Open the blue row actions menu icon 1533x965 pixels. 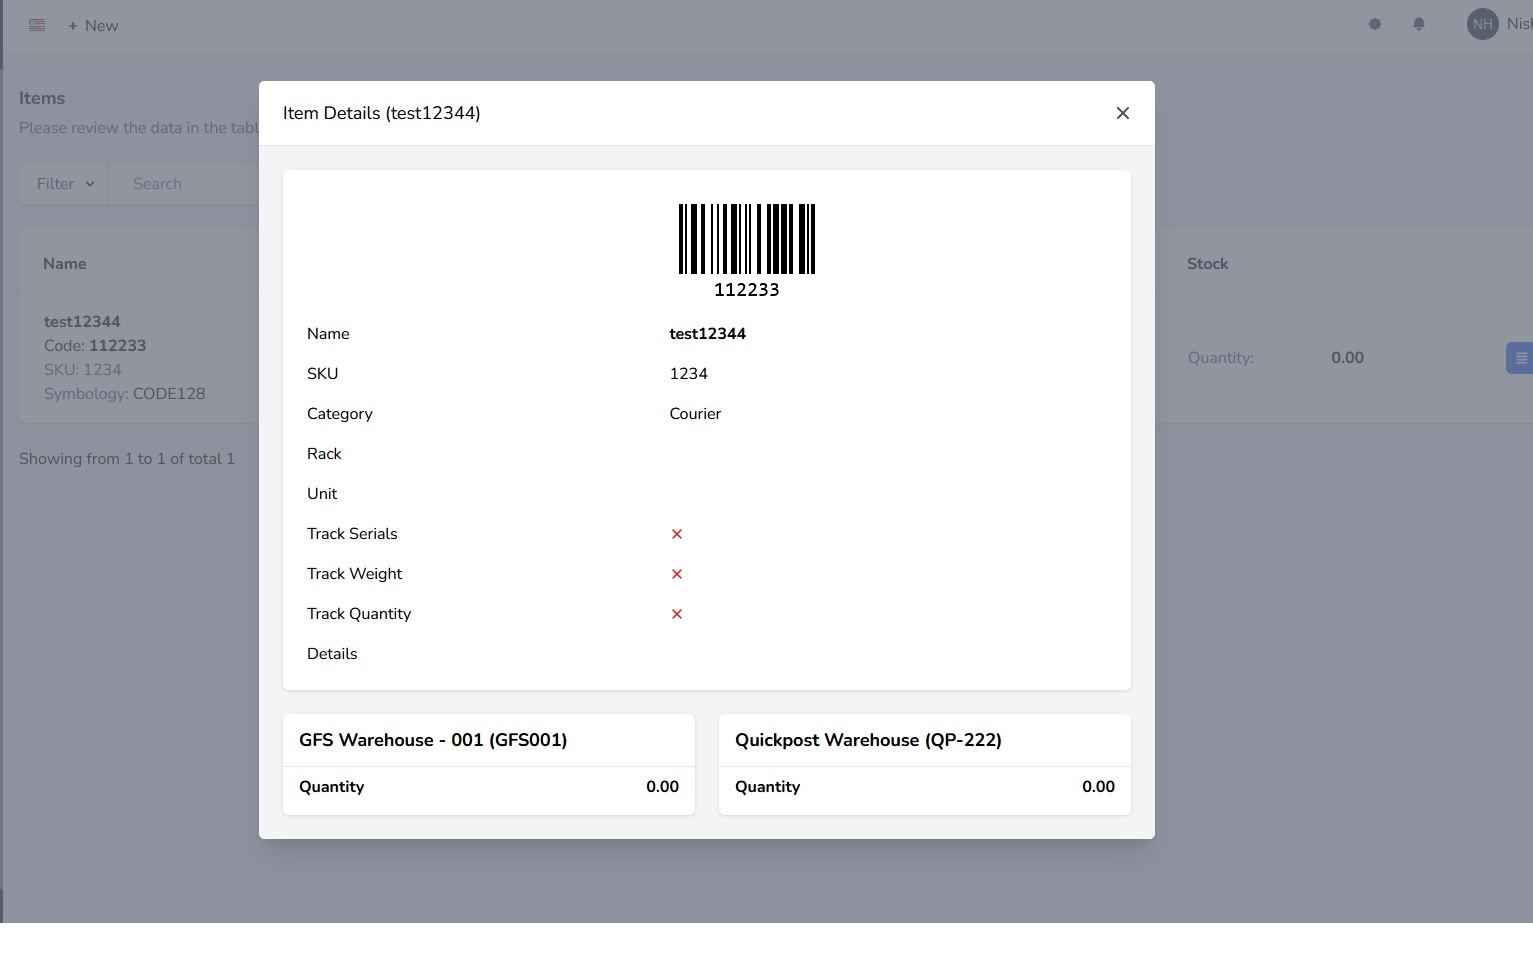tap(1520, 358)
